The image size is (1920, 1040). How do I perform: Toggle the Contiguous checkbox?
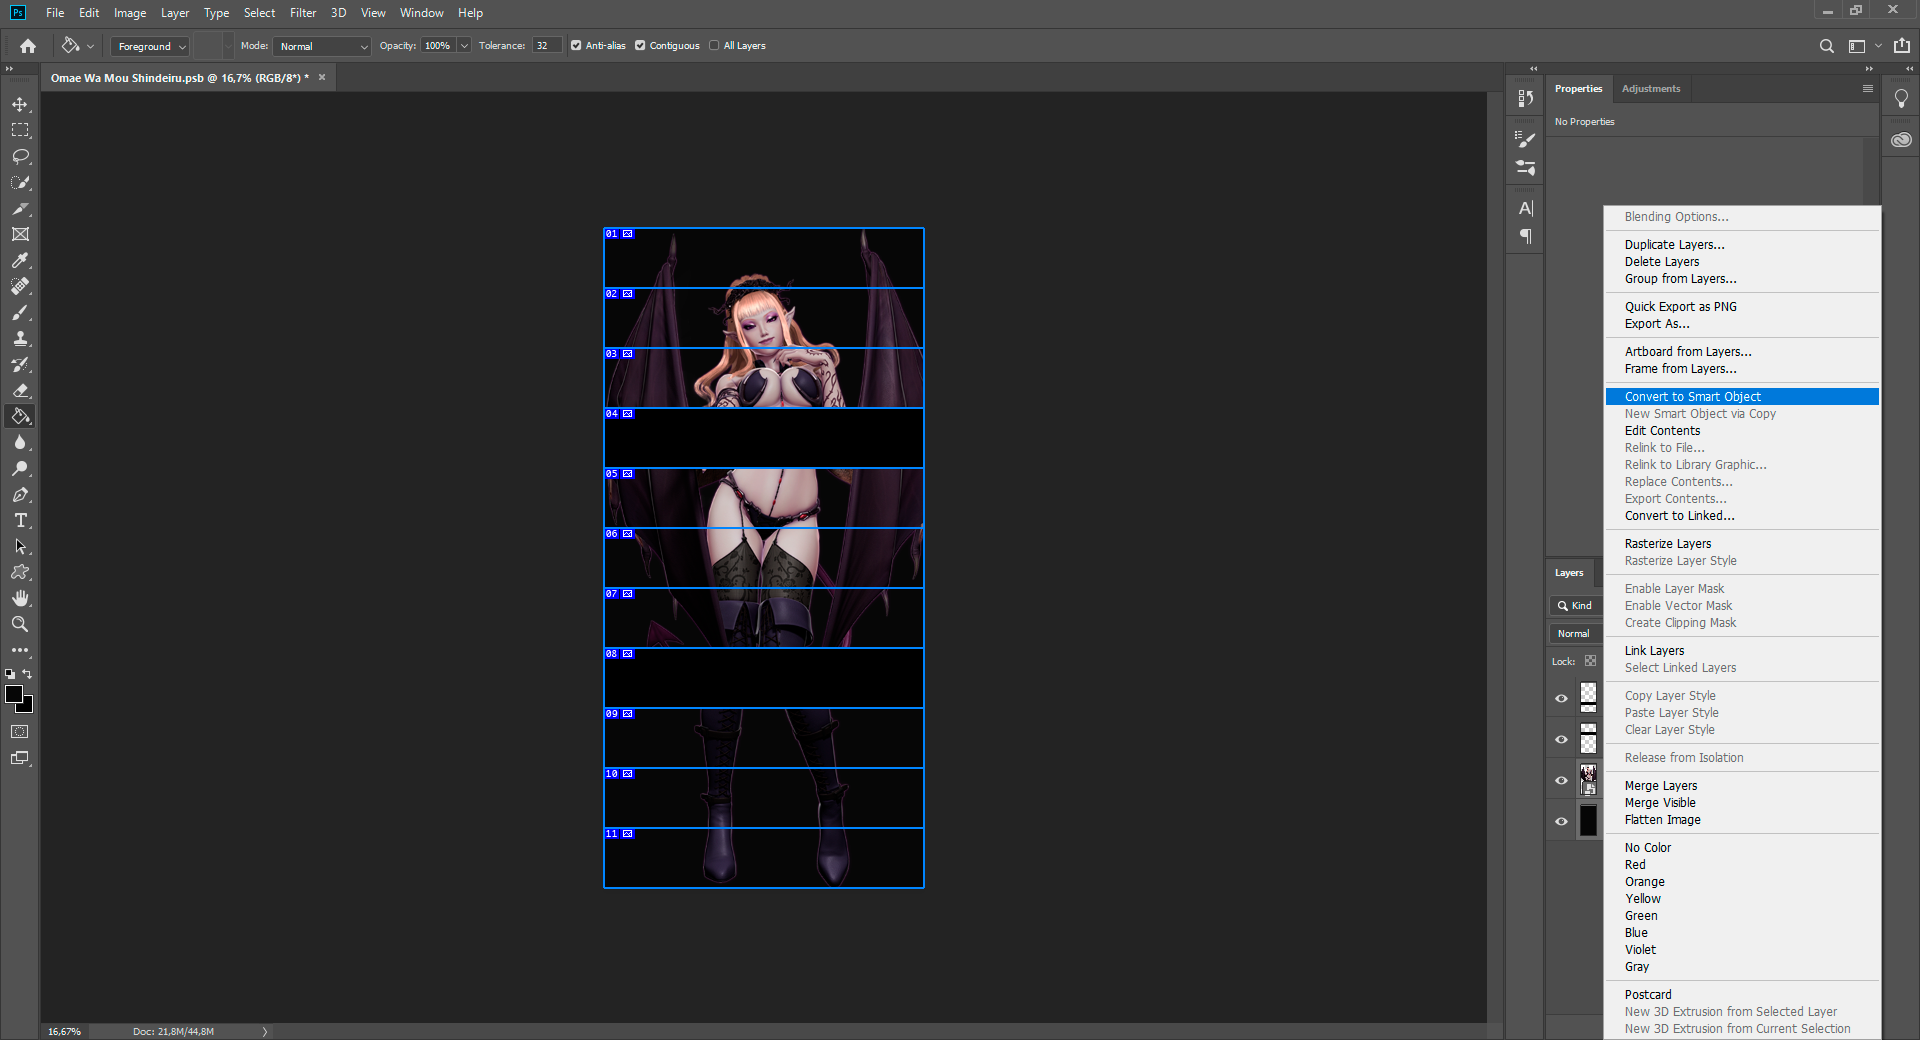(640, 45)
